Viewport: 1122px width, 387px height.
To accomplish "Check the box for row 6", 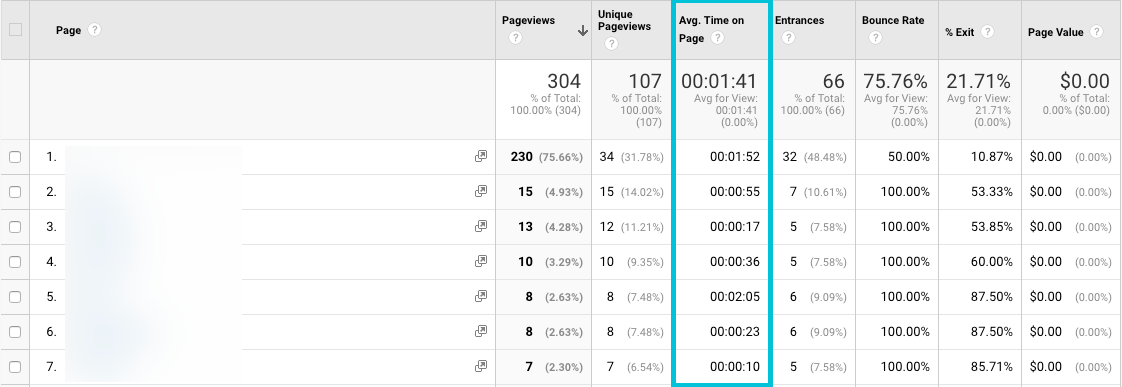I will click(15, 333).
